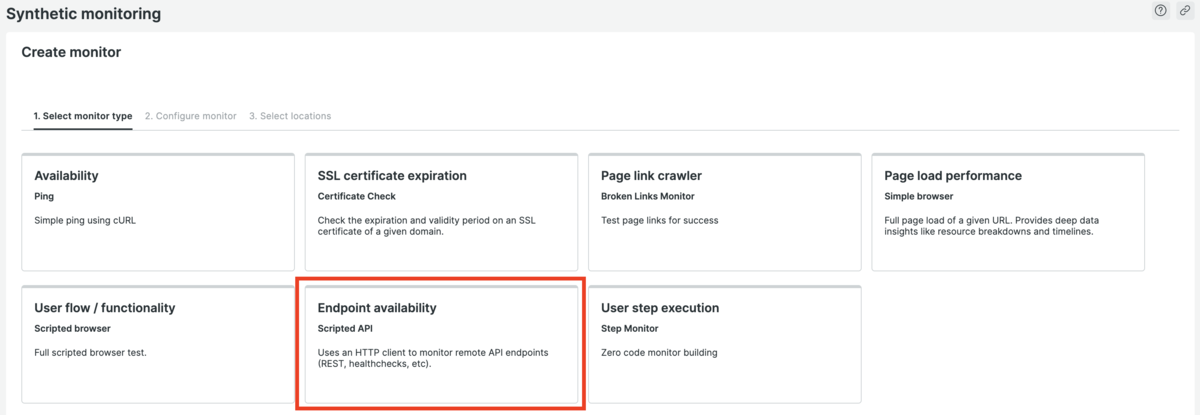Click the highlighted Endpoint availability card
Screen dimensions: 1200x415
[441, 345]
